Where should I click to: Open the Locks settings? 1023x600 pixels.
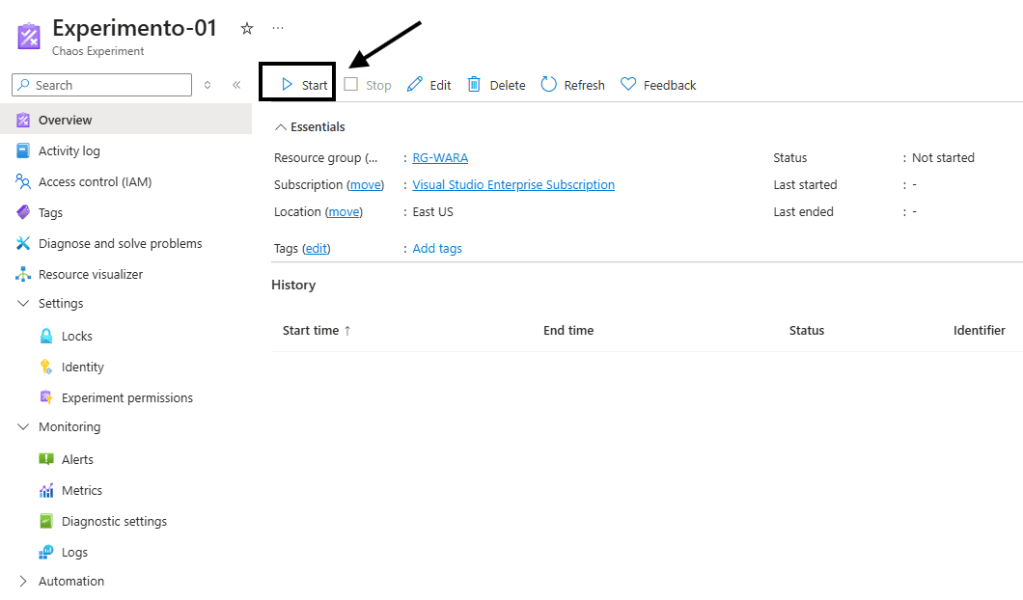coord(77,336)
